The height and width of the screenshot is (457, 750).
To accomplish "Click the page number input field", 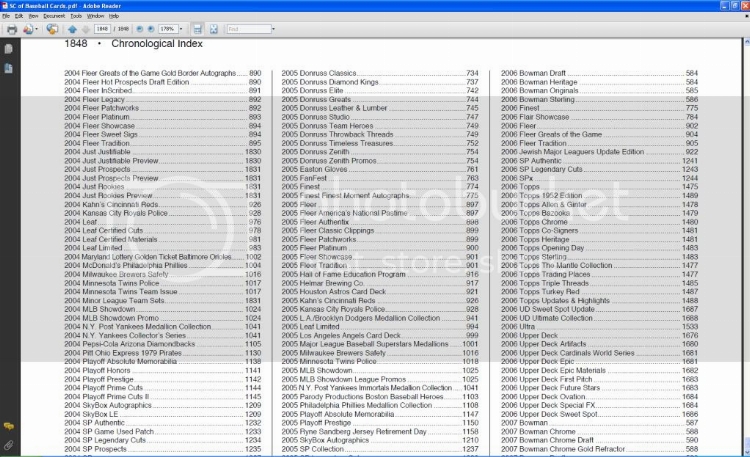I will (x=102, y=29).
